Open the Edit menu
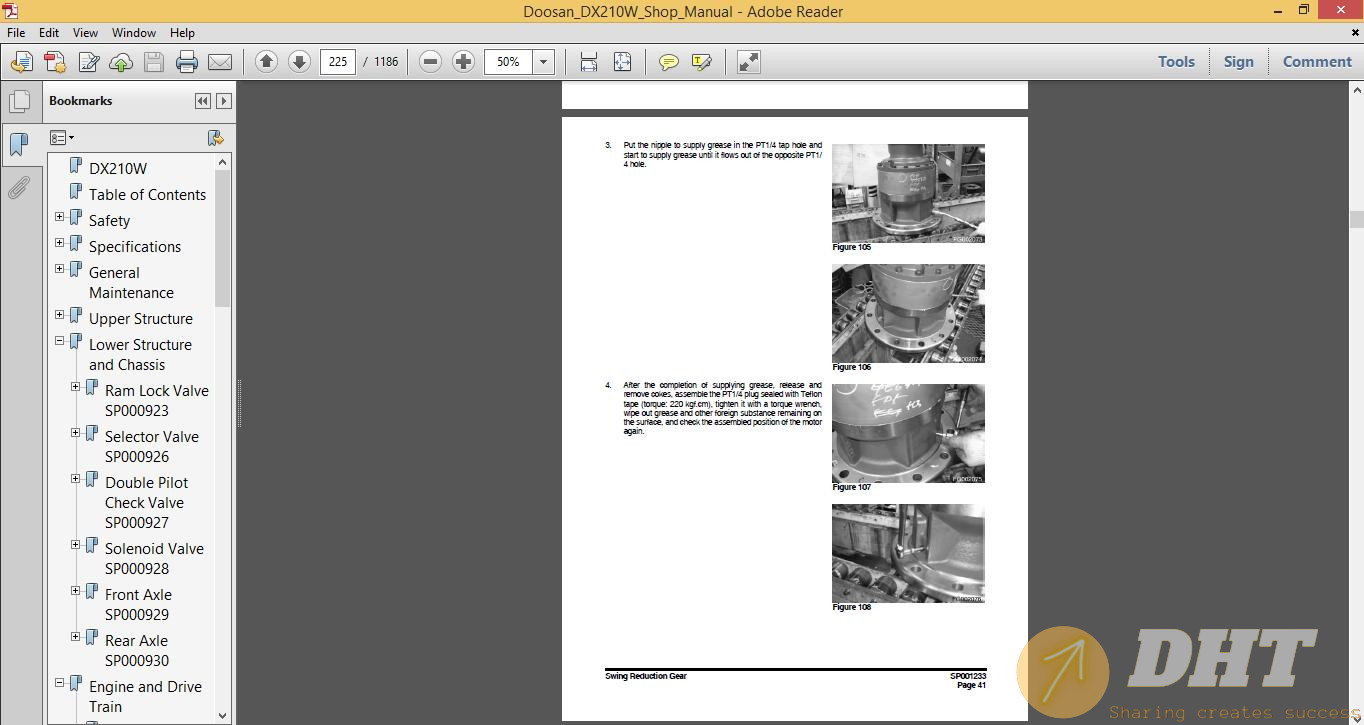The width and height of the screenshot is (1364, 725). pyautogui.click(x=48, y=33)
